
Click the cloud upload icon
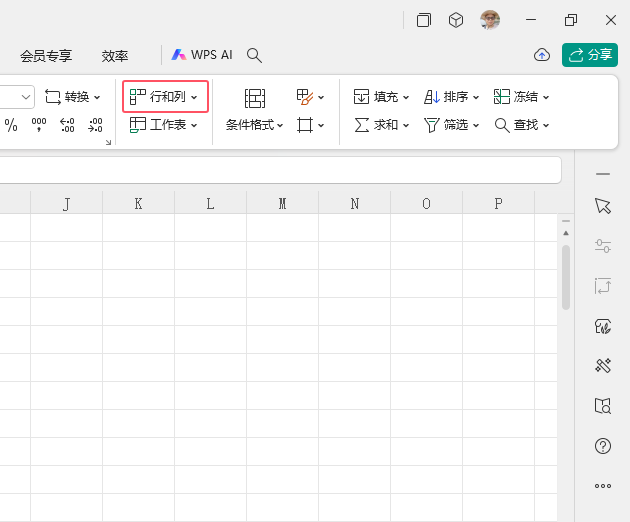coord(542,55)
